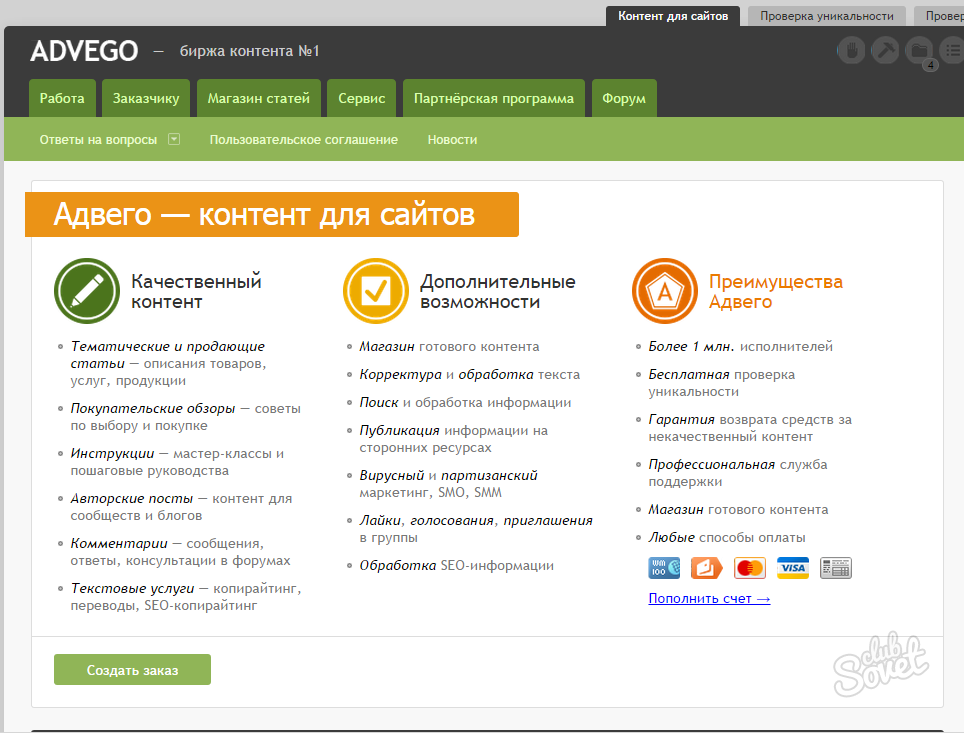Click биржа контента №1 tagline
964x733 pixels.
coord(250,51)
